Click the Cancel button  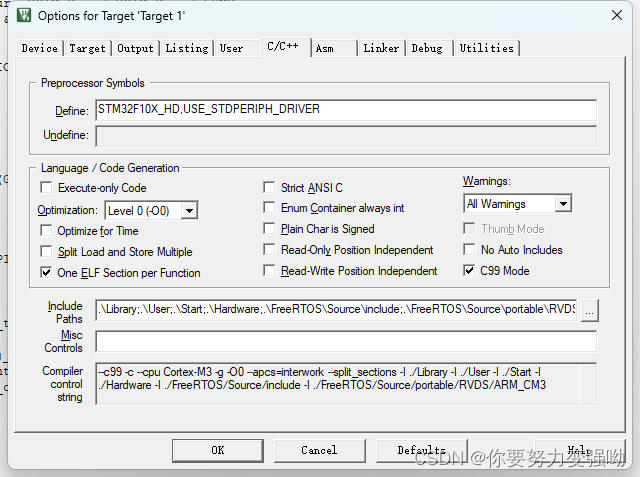point(319,450)
